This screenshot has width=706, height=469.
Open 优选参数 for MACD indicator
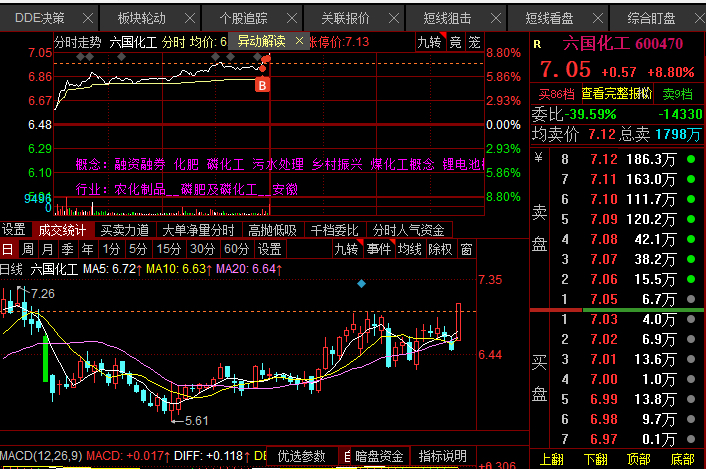tap(302, 456)
